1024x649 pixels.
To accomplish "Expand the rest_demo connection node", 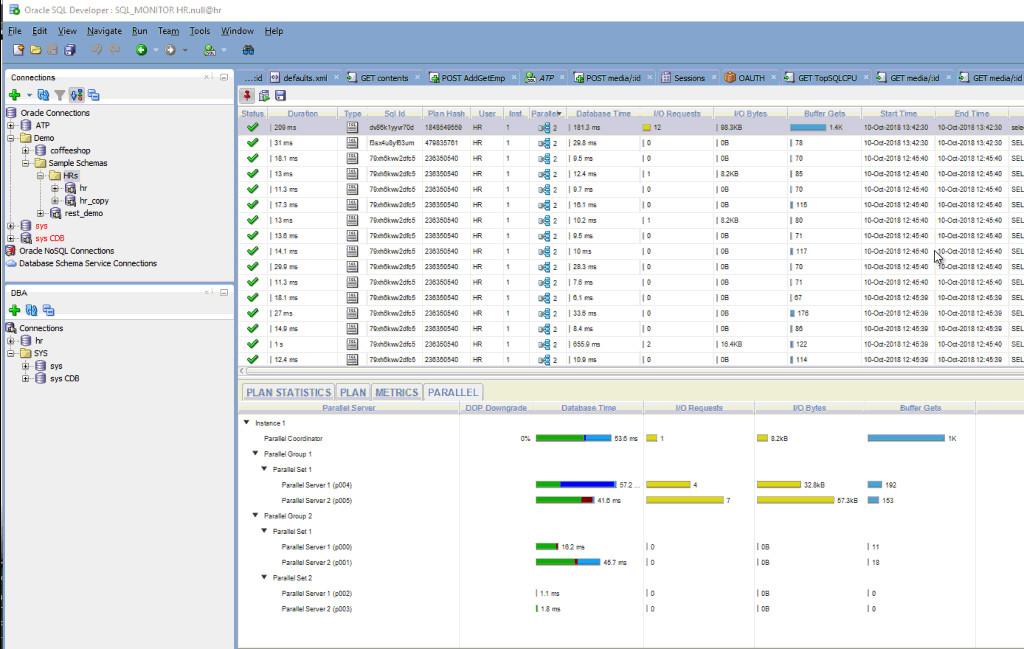I will click(40, 214).
